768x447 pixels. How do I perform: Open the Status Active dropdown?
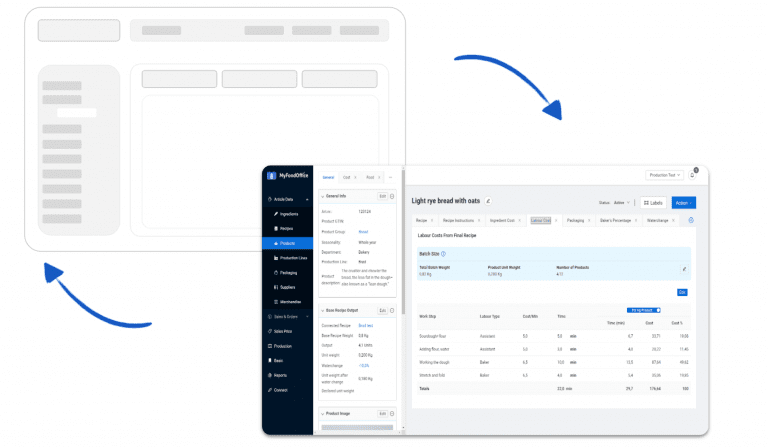pos(614,202)
